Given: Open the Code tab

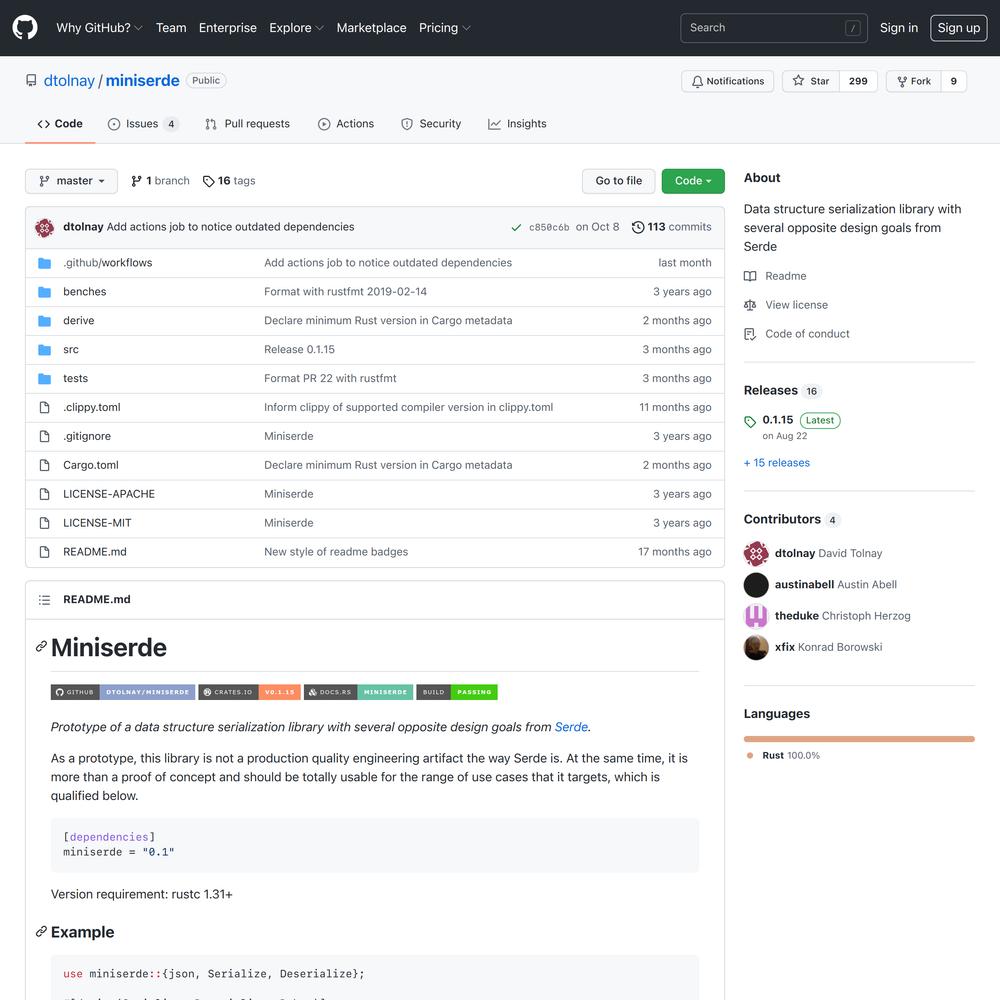Looking at the screenshot, I should (x=60, y=124).
